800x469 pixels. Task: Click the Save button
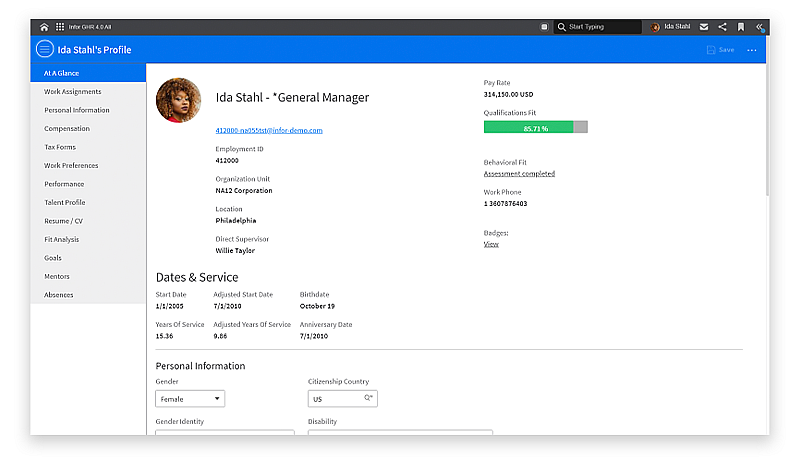point(720,50)
